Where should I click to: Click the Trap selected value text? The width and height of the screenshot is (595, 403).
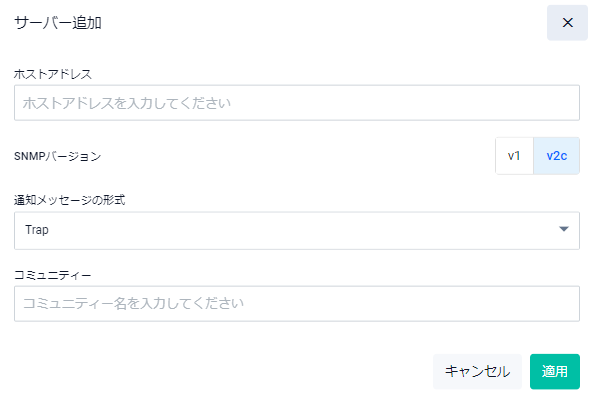37,230
